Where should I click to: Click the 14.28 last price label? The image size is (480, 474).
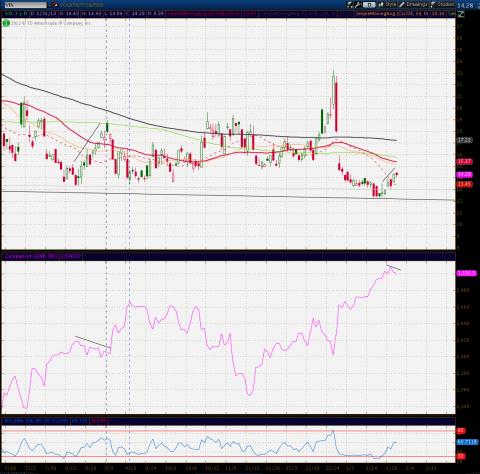tap(465, 5)
